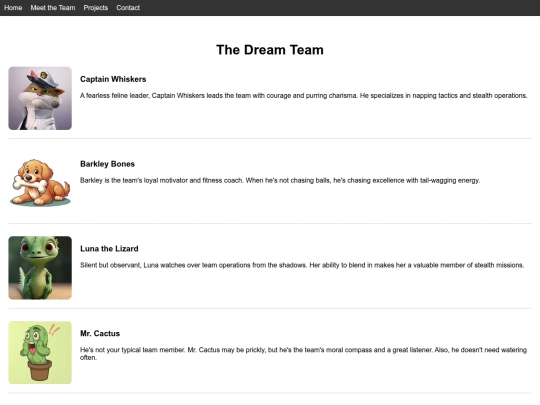Click the Barkley Bones name heading

pyautogui.click(x=107, y=164)
